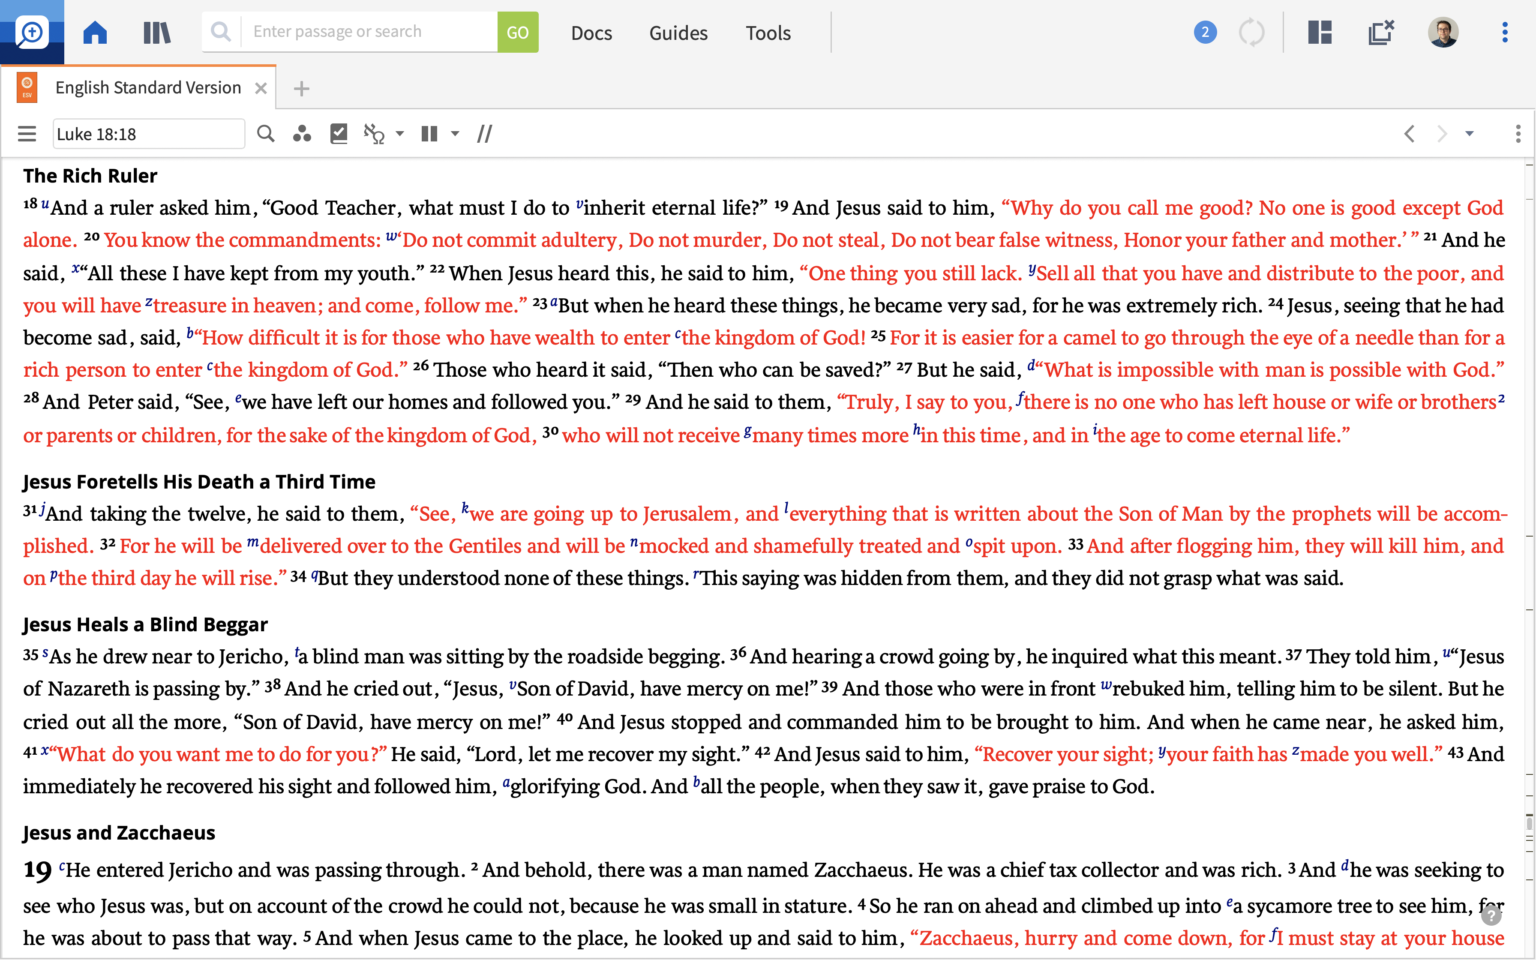
Task: Toggle the multiple resources view
Action: tap(429, 133)
